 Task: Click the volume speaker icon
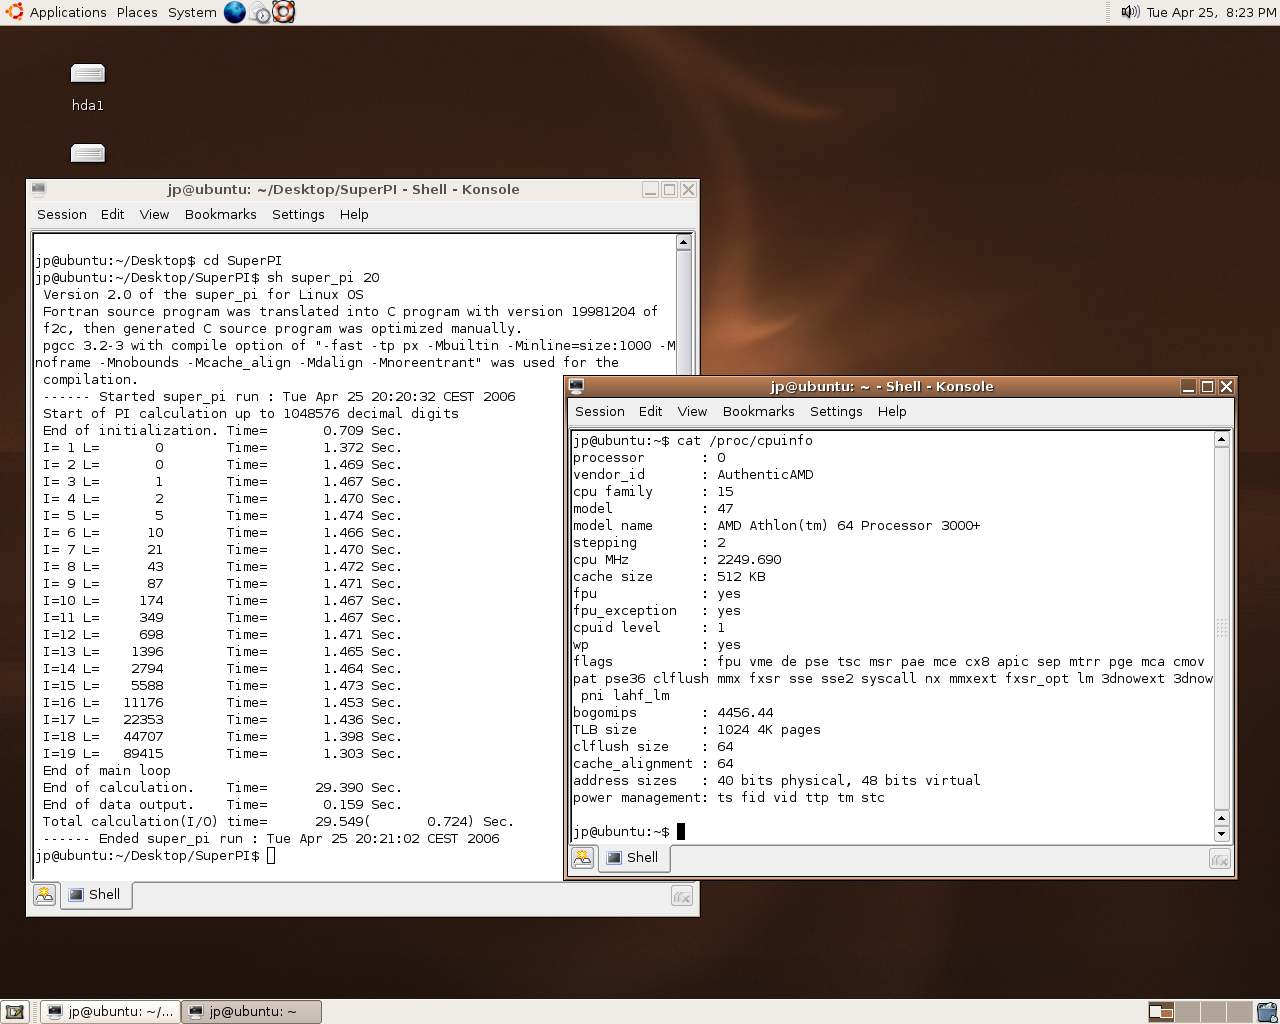tap(1129, 12)
